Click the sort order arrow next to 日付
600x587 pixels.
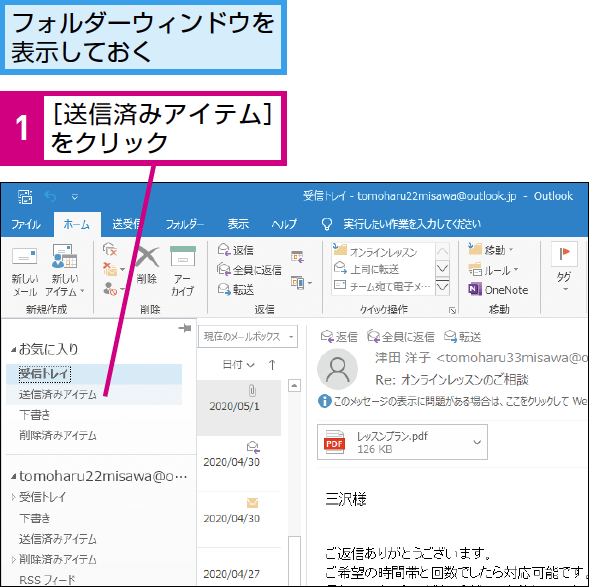(x=272, y=365)
